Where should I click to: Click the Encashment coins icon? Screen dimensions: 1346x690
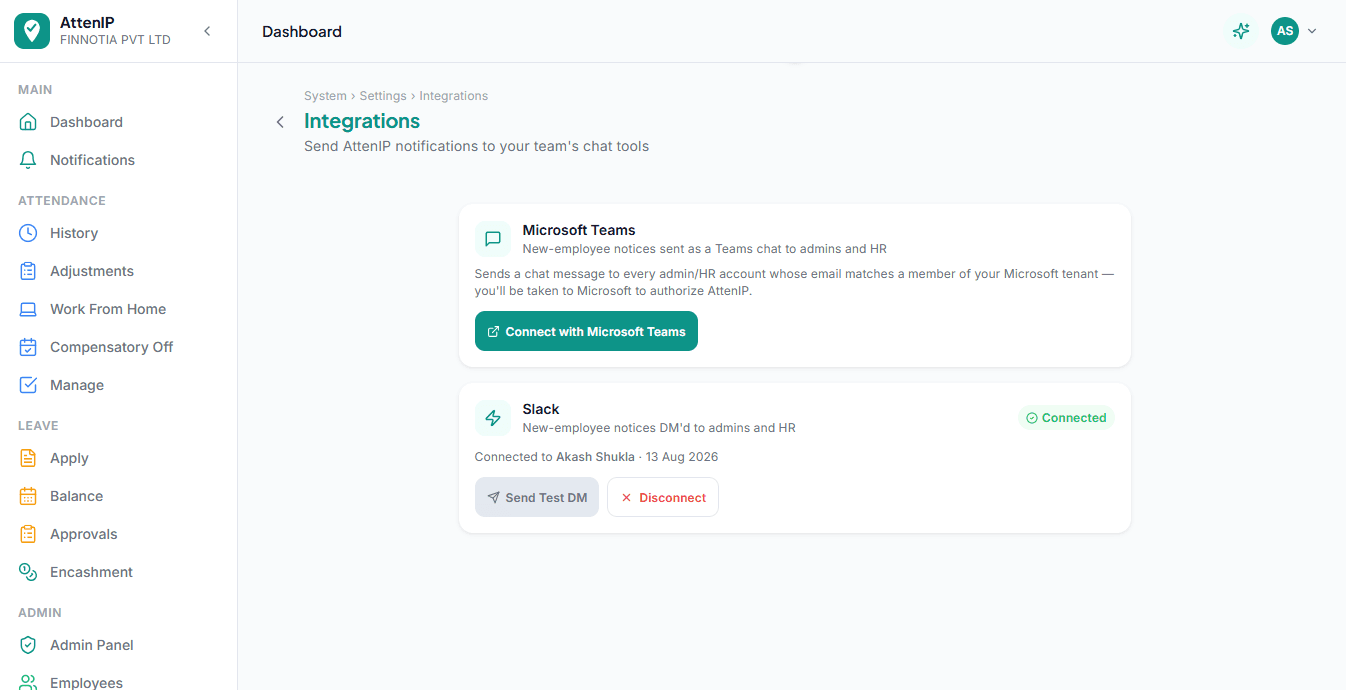point(28,572)
